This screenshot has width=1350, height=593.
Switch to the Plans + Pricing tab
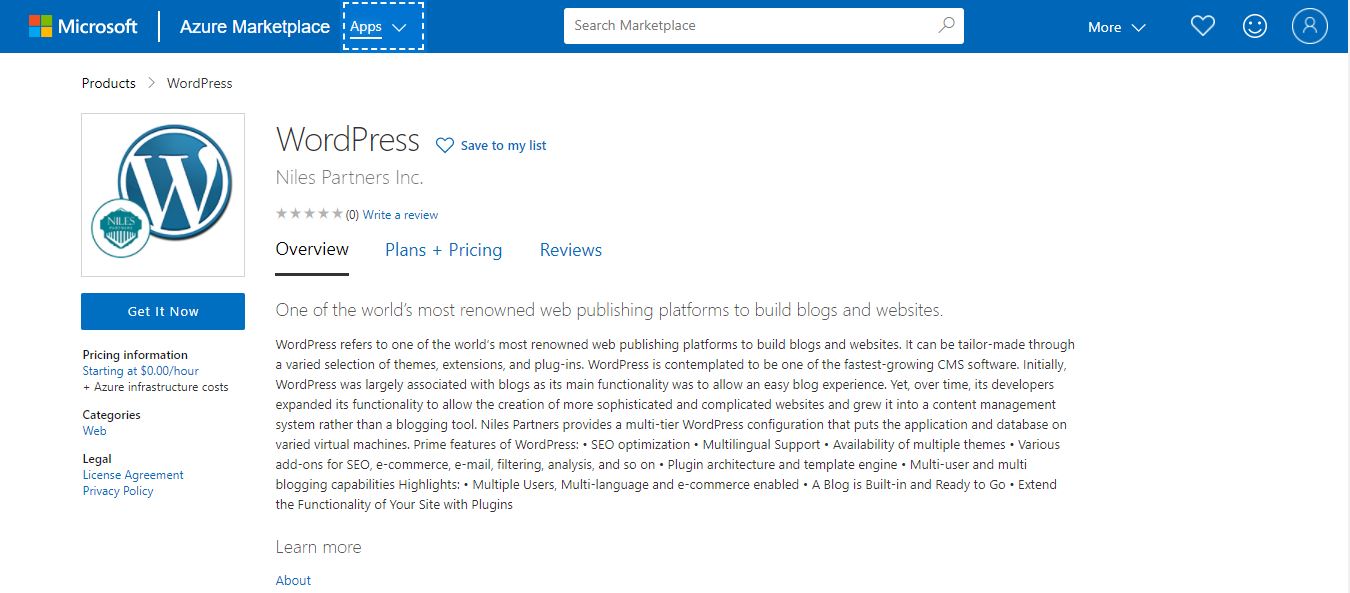coord(443,250)
